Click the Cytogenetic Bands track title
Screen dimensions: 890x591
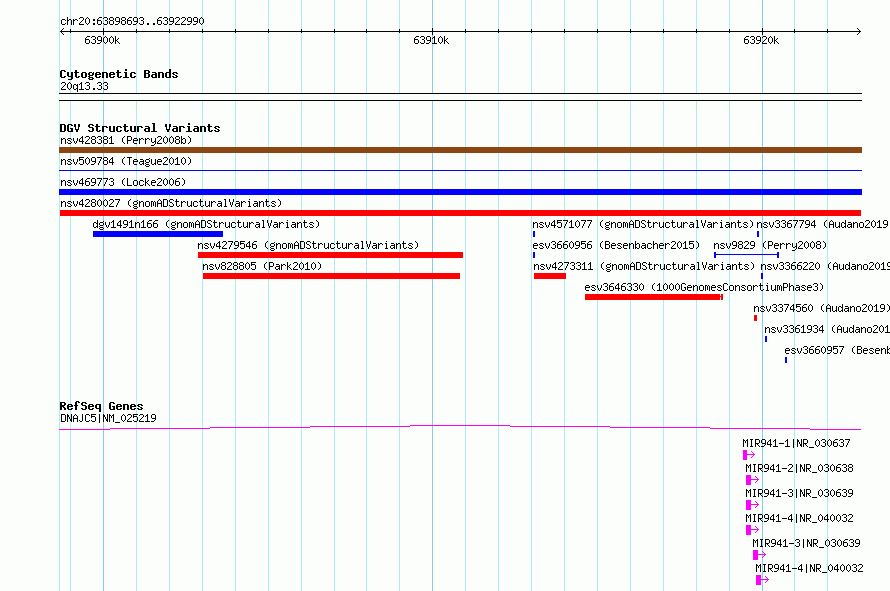pos(119,74)
